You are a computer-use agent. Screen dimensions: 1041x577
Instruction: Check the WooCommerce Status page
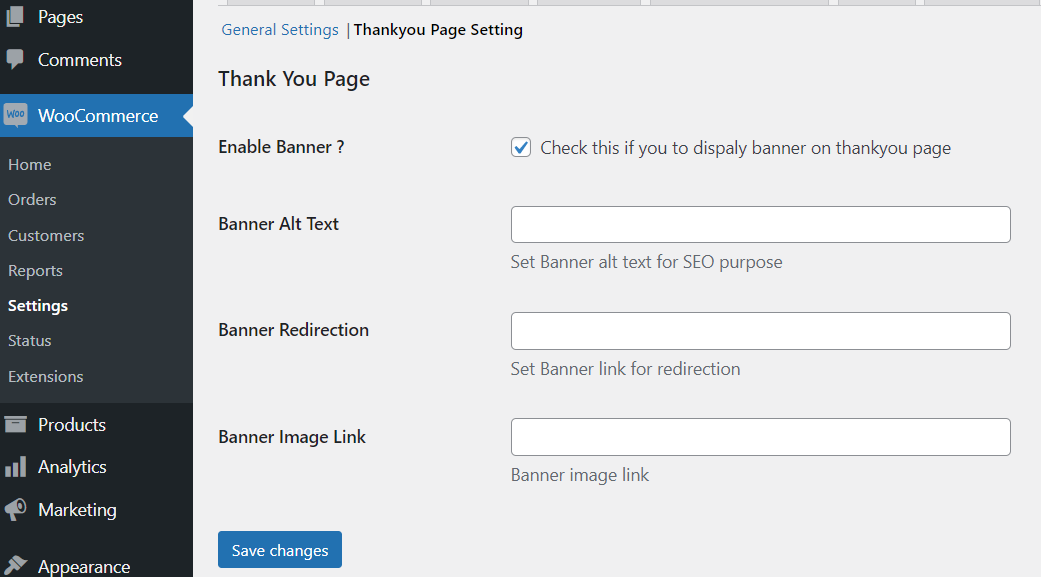(29, 340)
